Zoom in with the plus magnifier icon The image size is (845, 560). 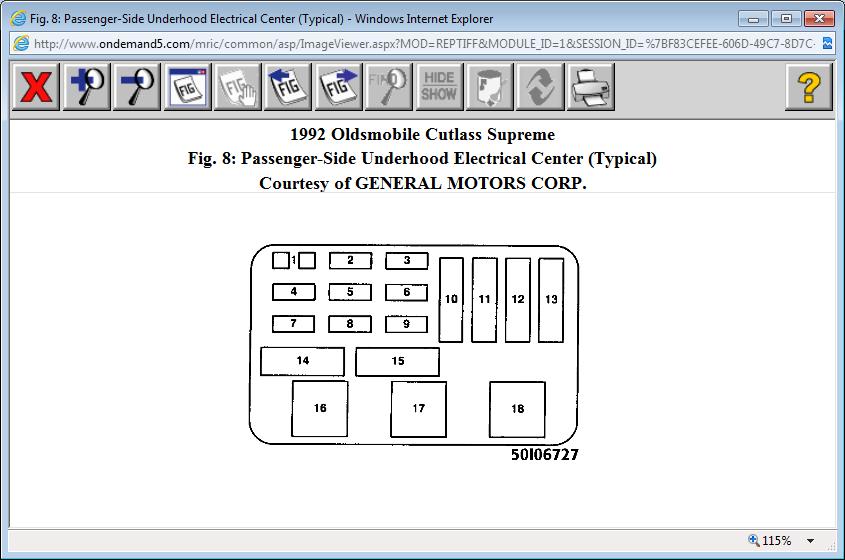coord(87,87)
